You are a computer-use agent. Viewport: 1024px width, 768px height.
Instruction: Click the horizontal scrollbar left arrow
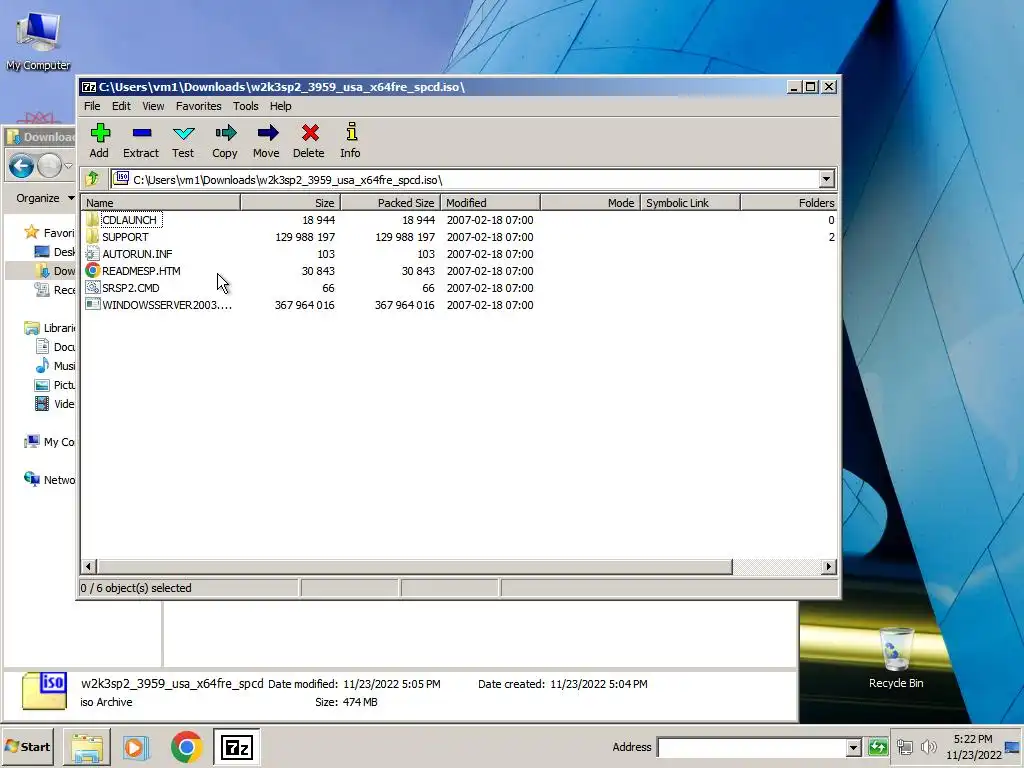click(89, 566)
